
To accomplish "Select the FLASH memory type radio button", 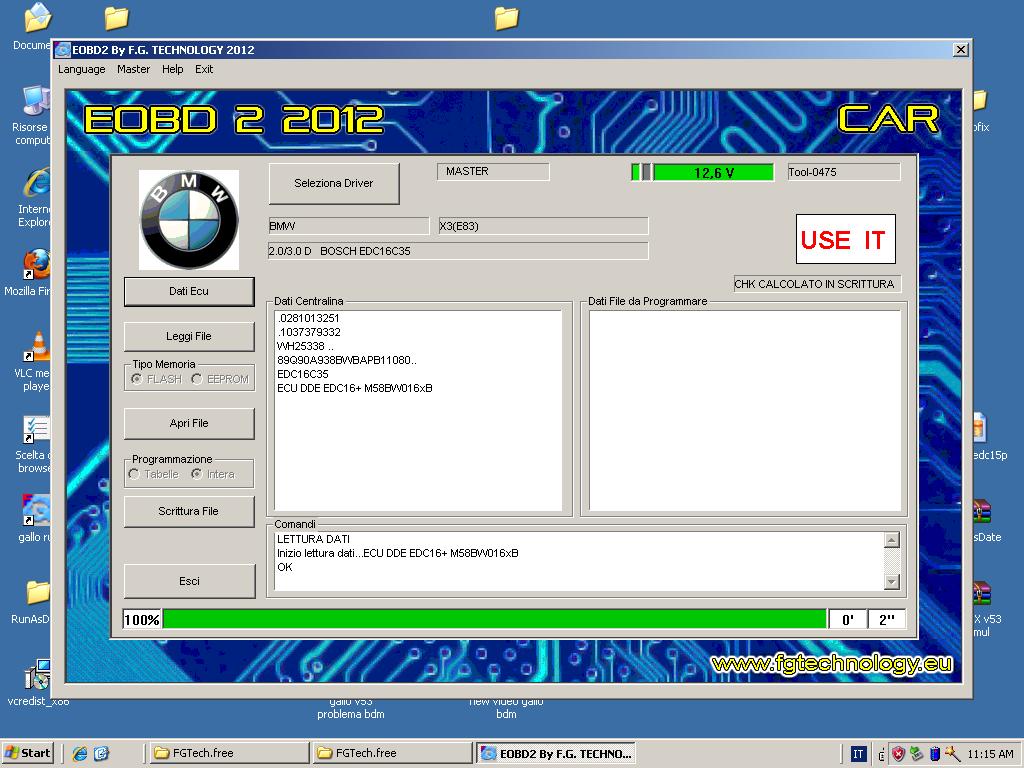I will point(136,379).
